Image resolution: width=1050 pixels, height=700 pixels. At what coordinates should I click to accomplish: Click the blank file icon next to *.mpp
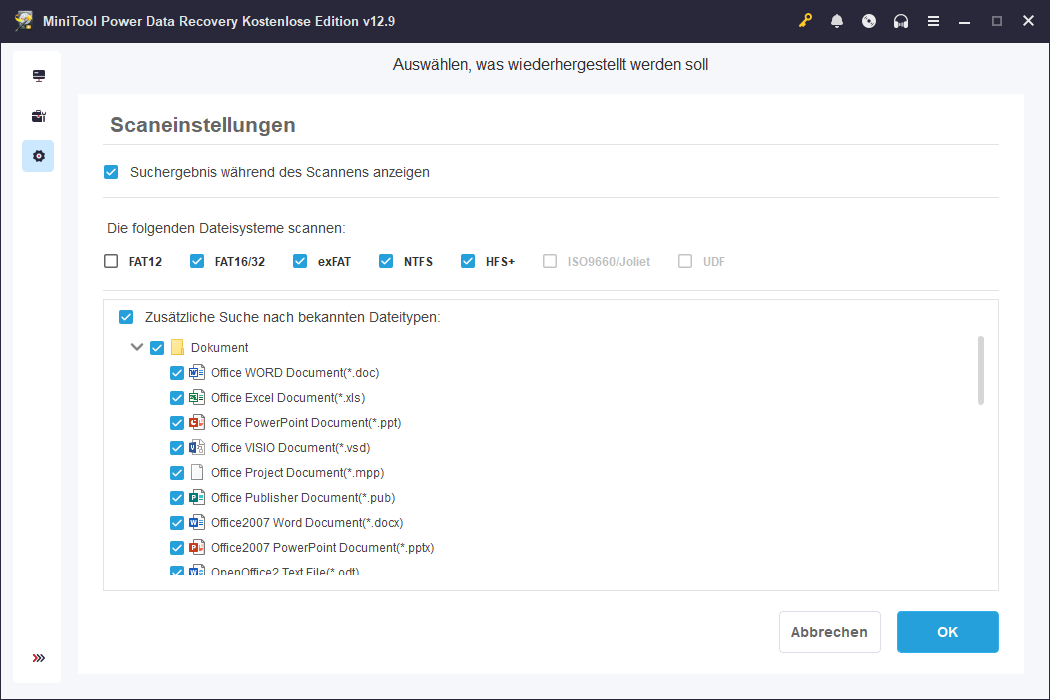pyautogui.click(x=196, y=472)
